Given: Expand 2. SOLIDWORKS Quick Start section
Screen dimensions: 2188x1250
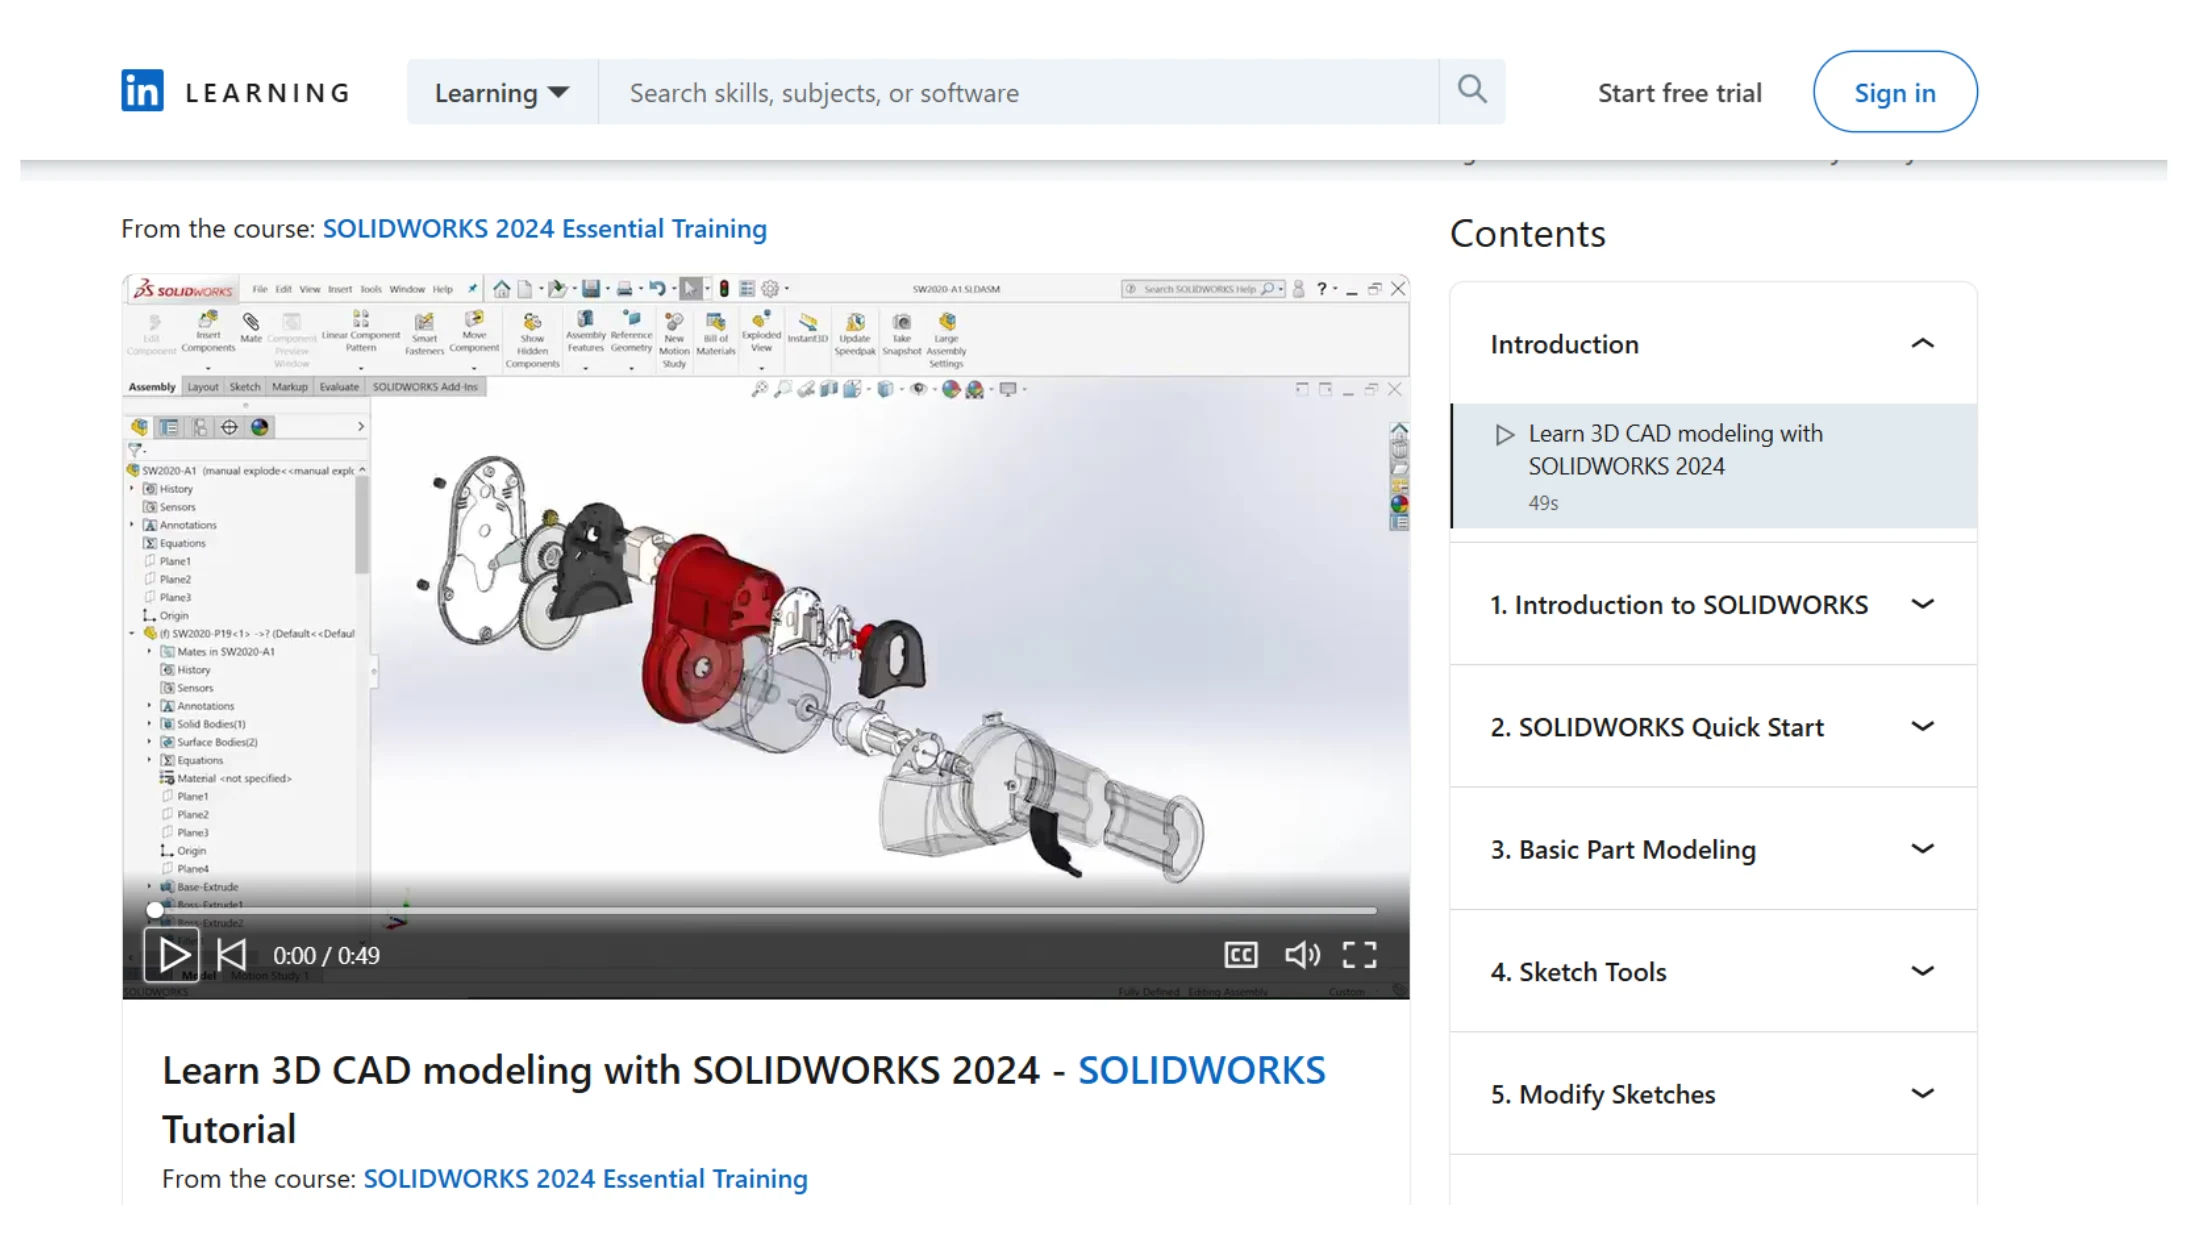Looking at the screenshot, I should pos(1921,727).
